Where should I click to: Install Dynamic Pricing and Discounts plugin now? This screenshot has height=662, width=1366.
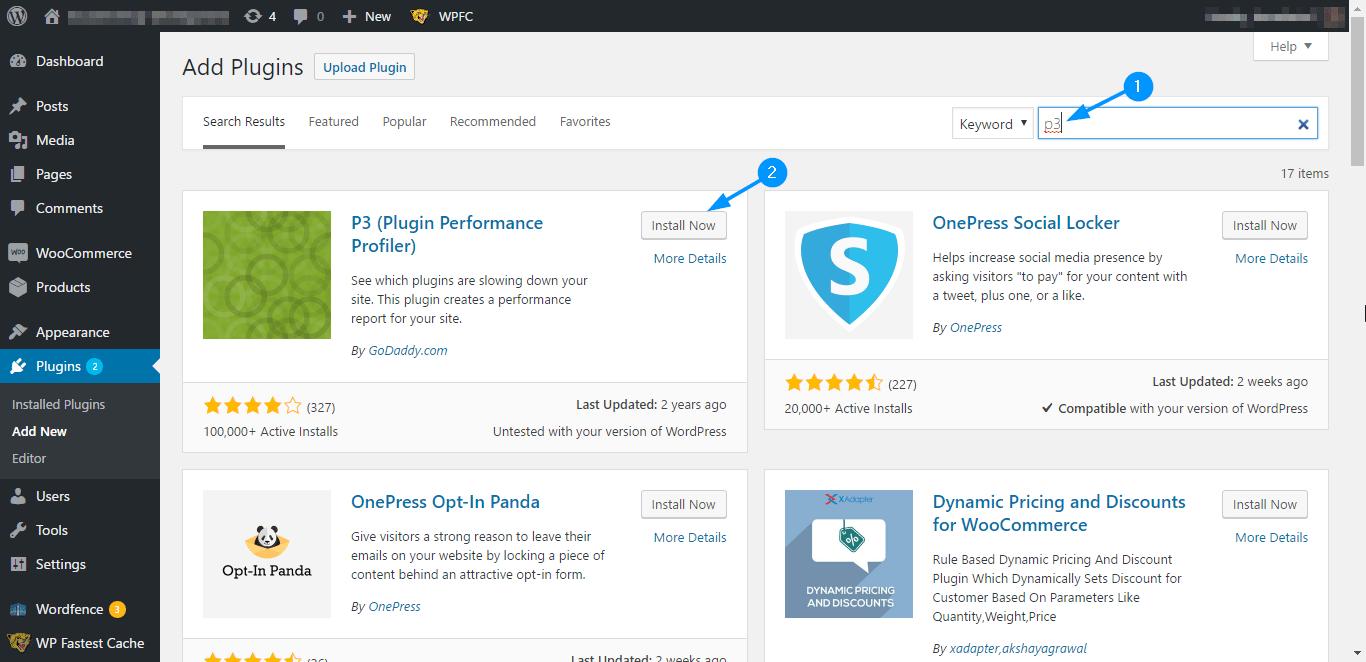coord(1265,504)
